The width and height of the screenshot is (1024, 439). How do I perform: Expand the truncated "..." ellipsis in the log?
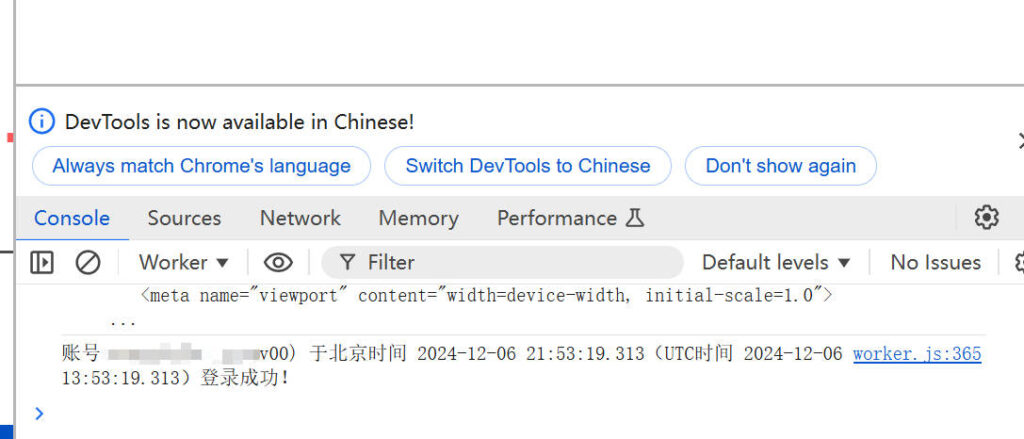click(x=123, y=322)
